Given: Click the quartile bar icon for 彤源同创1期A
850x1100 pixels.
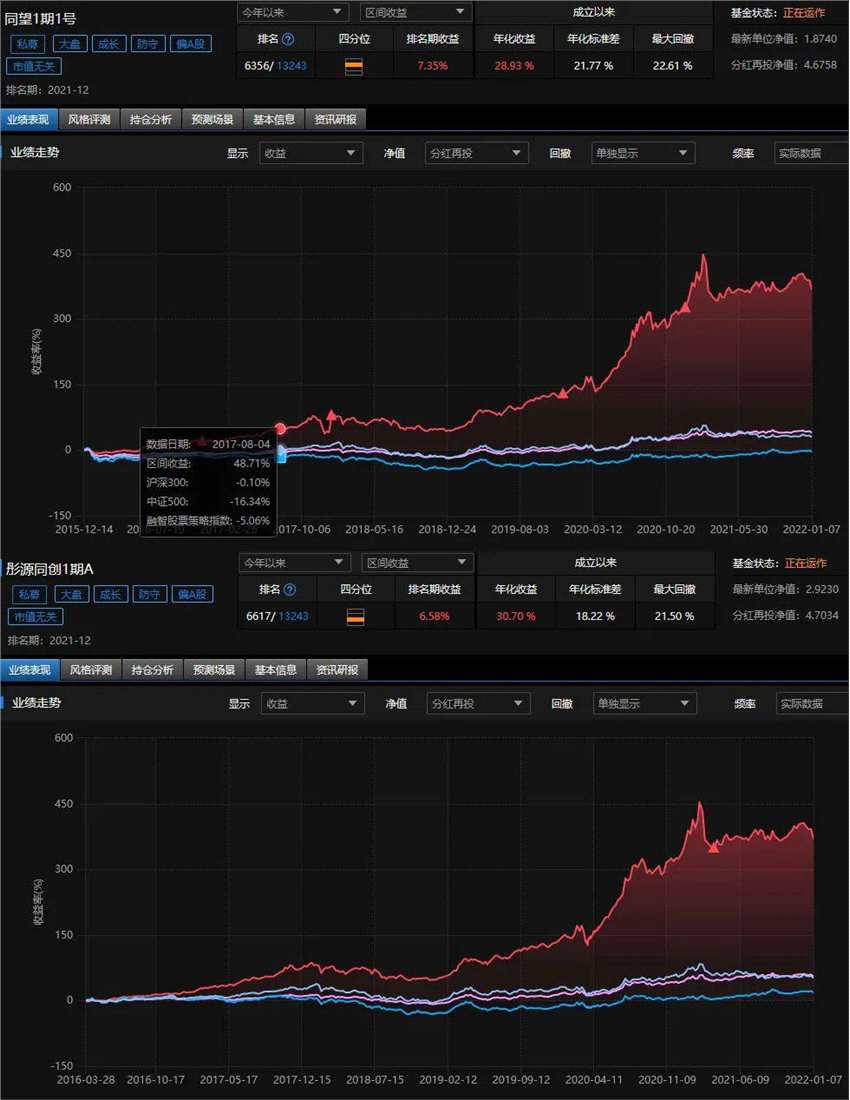Looking at the screenshot, I should coord(356,617).
